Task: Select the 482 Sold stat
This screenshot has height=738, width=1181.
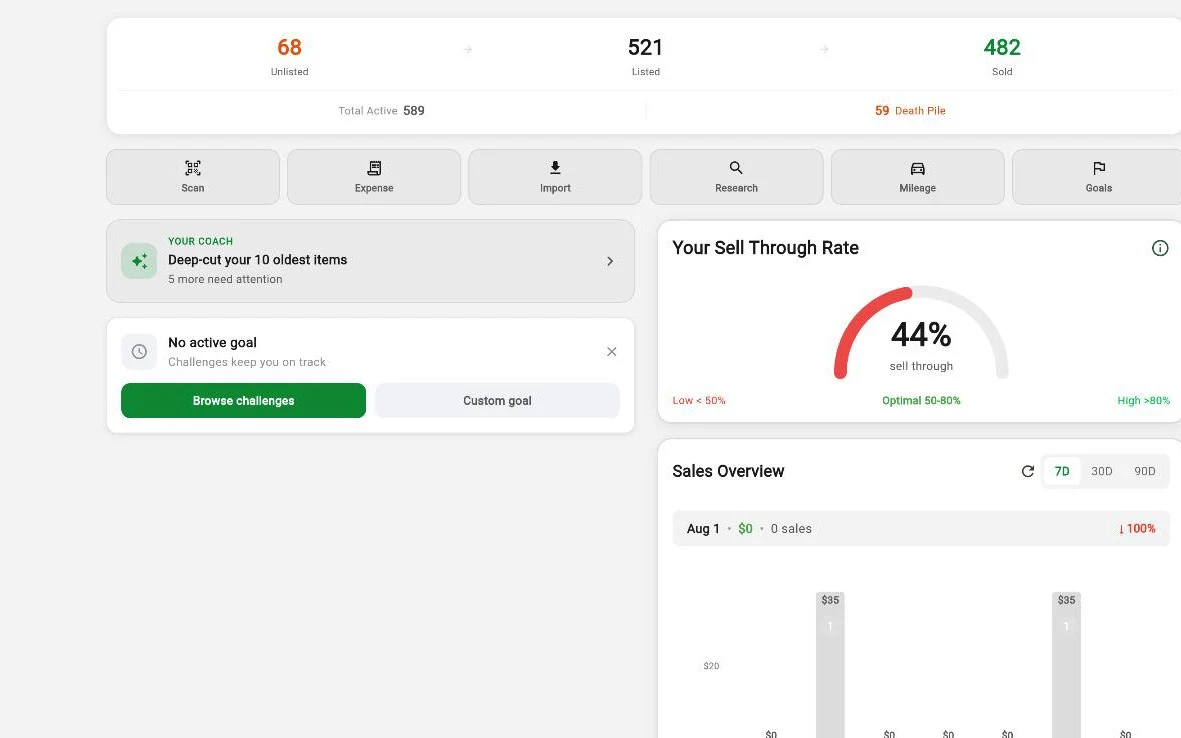Action: tap(1002, 56)
